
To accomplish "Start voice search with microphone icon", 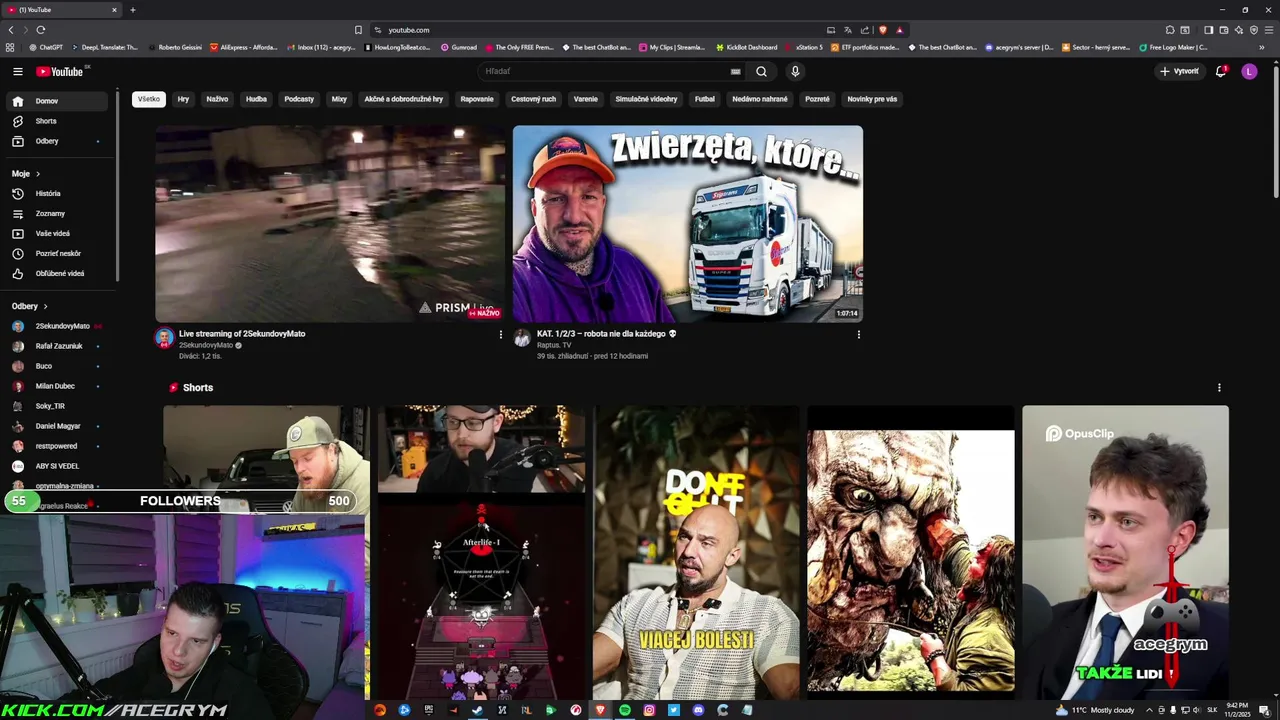I will click(x=795, y=71).
